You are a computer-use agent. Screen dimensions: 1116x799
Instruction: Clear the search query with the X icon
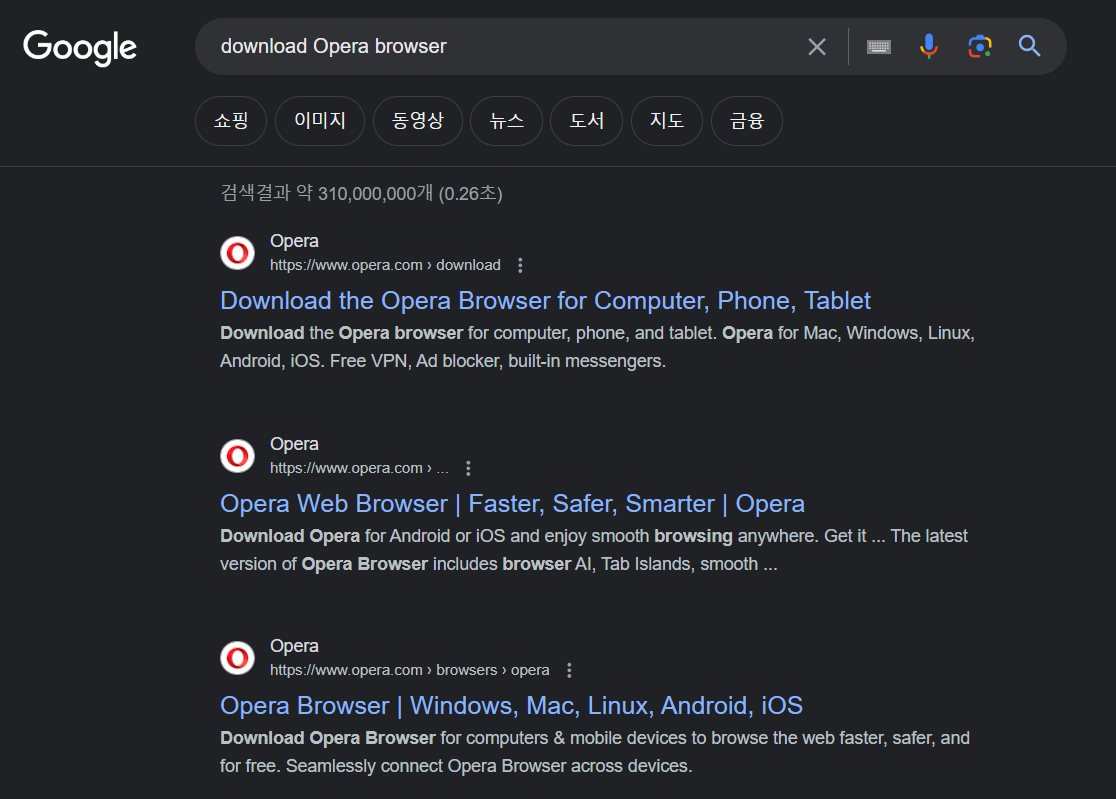click(x=816, y=47)
